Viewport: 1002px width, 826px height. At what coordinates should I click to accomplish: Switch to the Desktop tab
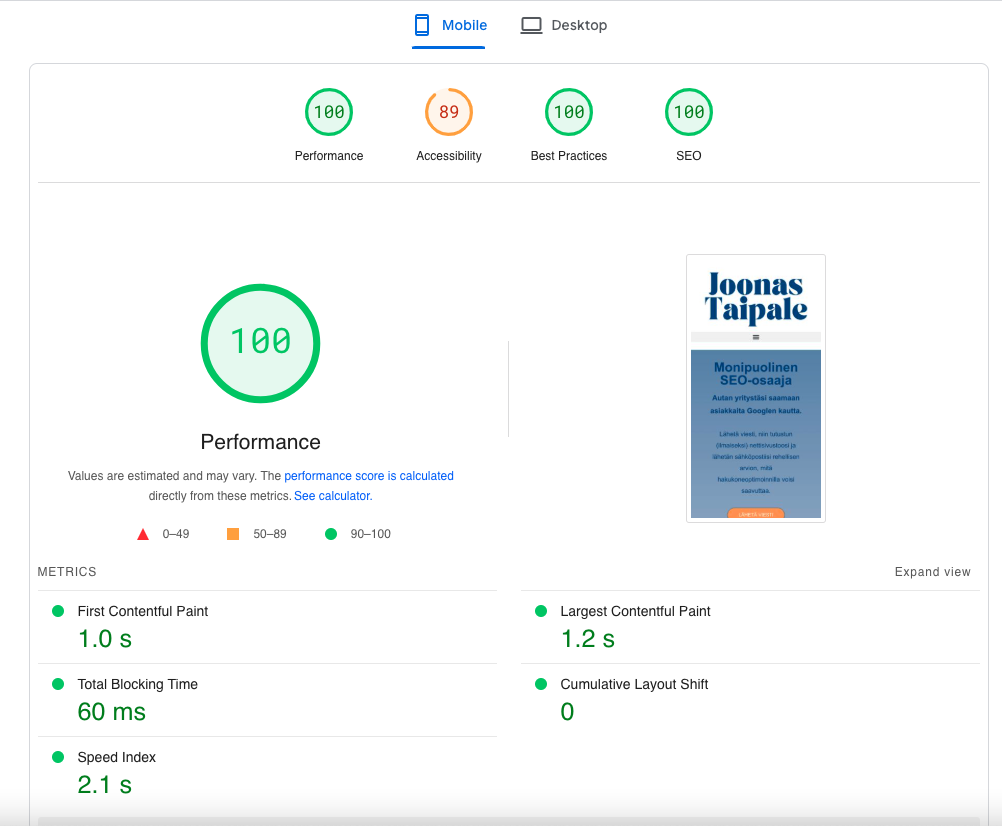click(x=564, y=25)
